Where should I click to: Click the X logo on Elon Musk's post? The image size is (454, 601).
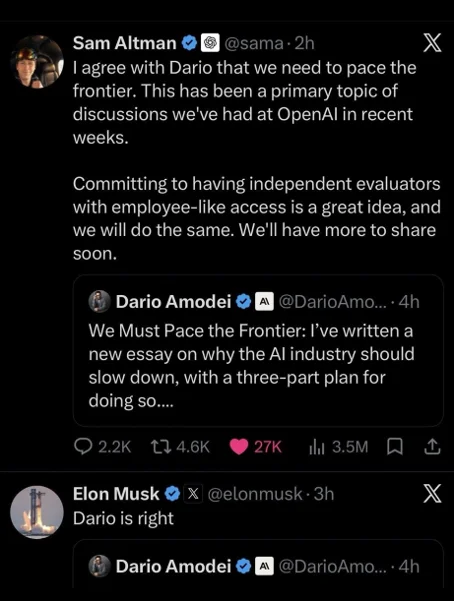[x=432, y=493]
